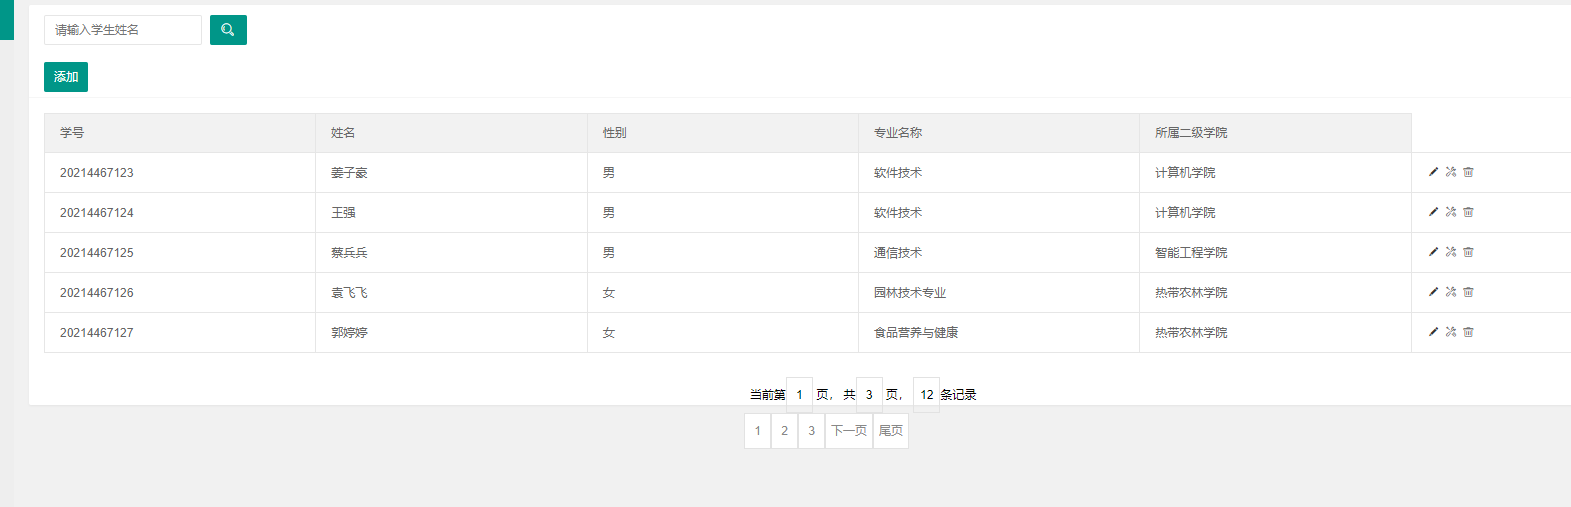Delete student 王强 using trash icon
Viewport: 1571px width, 507px height.
1468,212
